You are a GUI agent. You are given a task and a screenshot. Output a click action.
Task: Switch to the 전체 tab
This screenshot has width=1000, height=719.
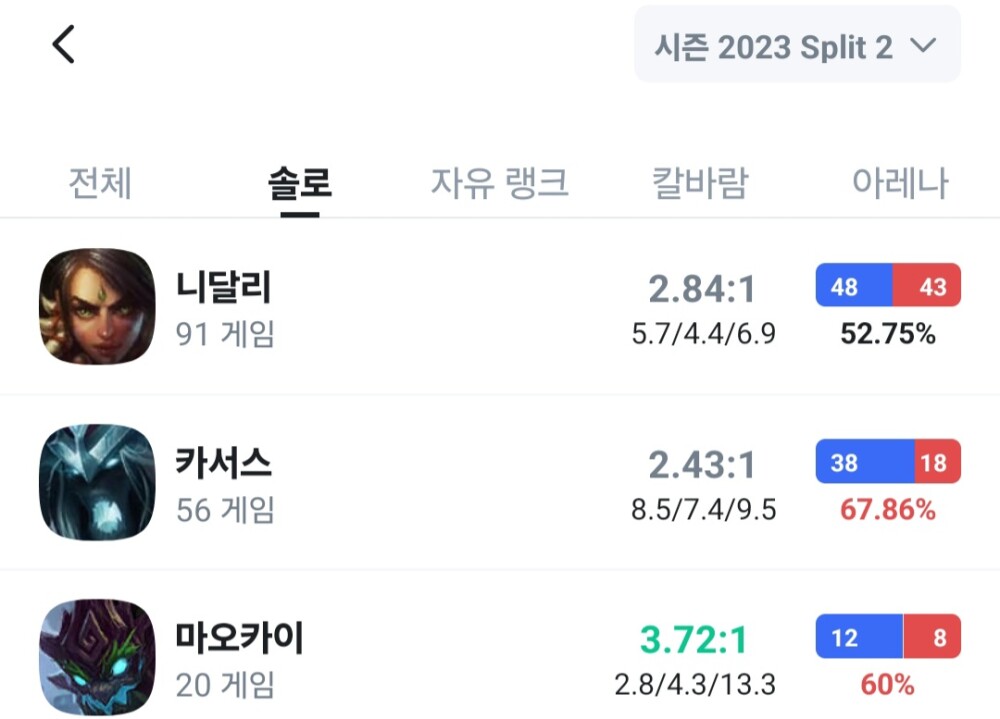coord(100,184)
